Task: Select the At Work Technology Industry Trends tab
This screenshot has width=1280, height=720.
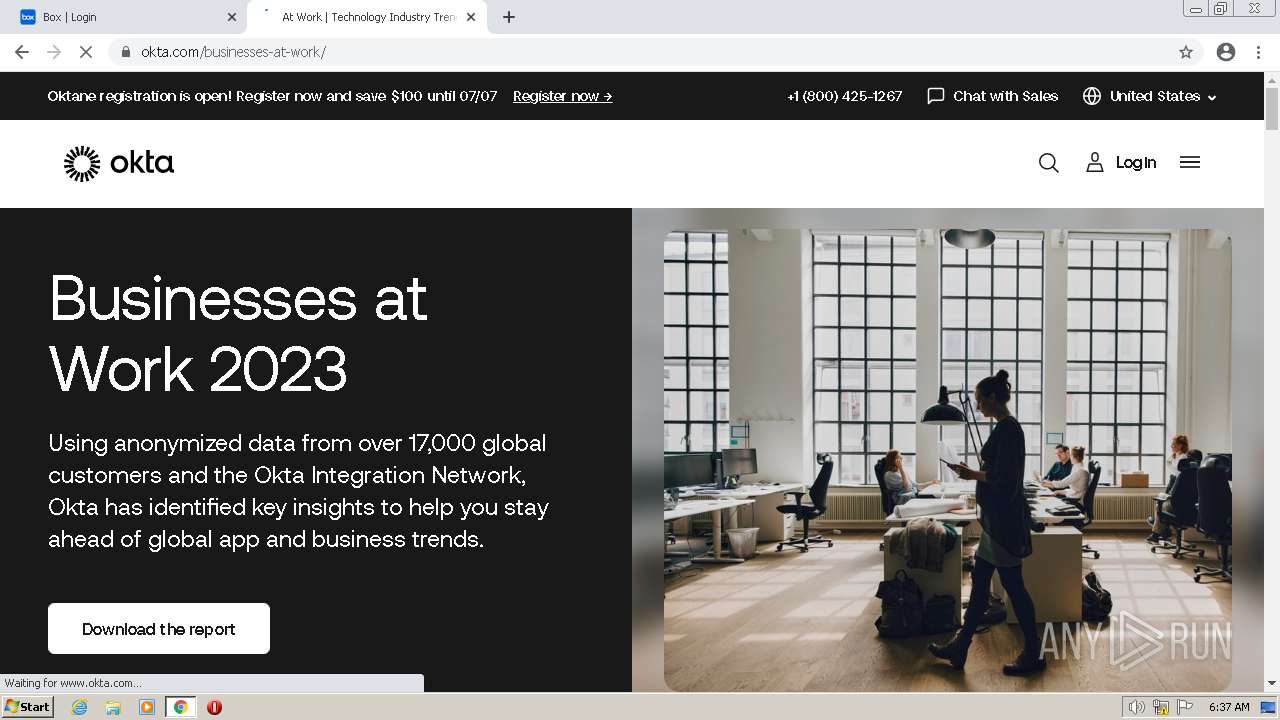Action: pos(366,17)
